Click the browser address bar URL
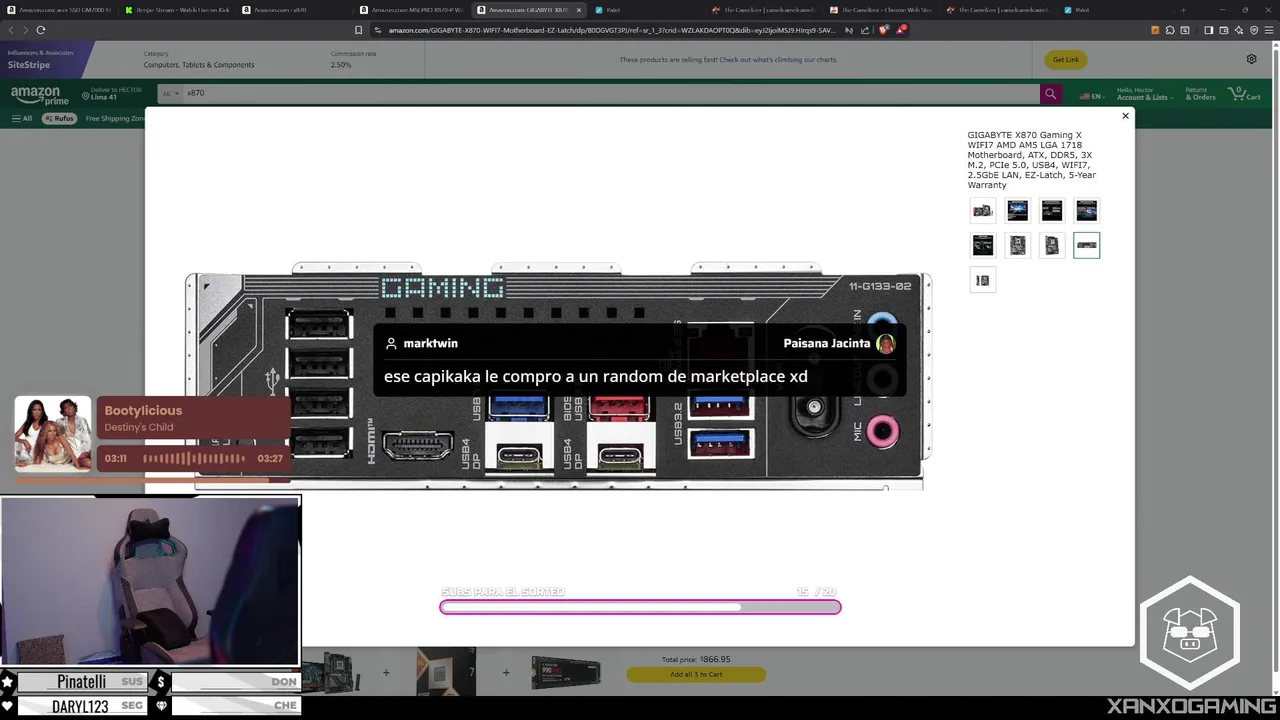The image size is (1280, 720). [x=612, y=30]
